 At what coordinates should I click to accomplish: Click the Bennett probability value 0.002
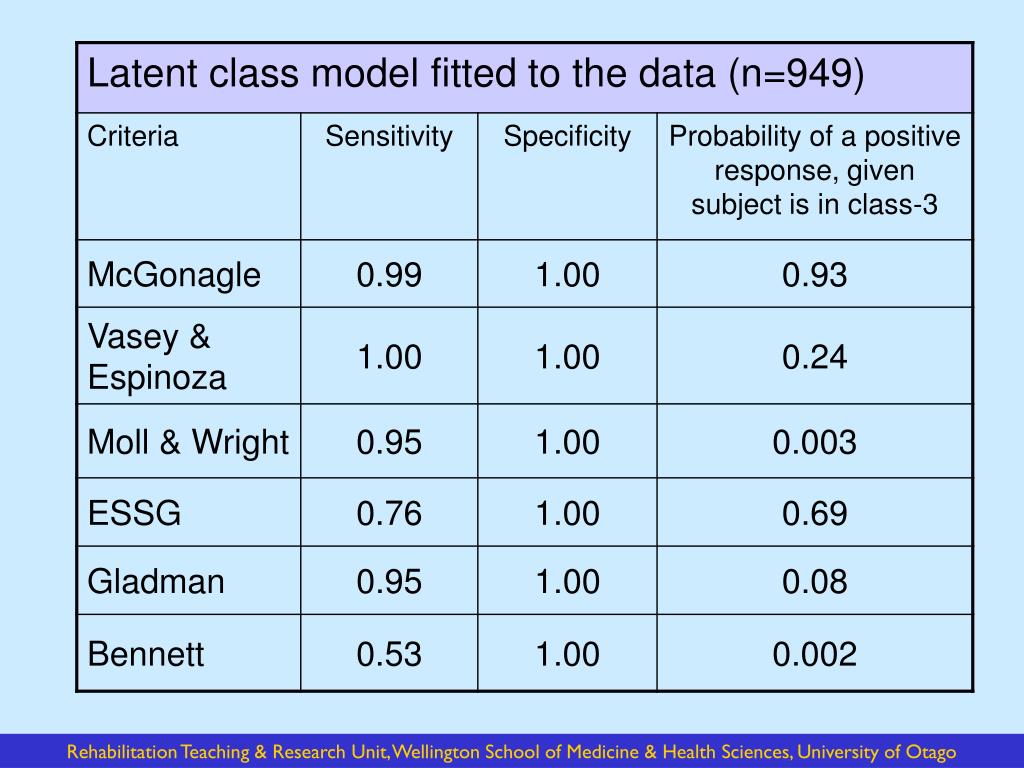click(814, 654)
